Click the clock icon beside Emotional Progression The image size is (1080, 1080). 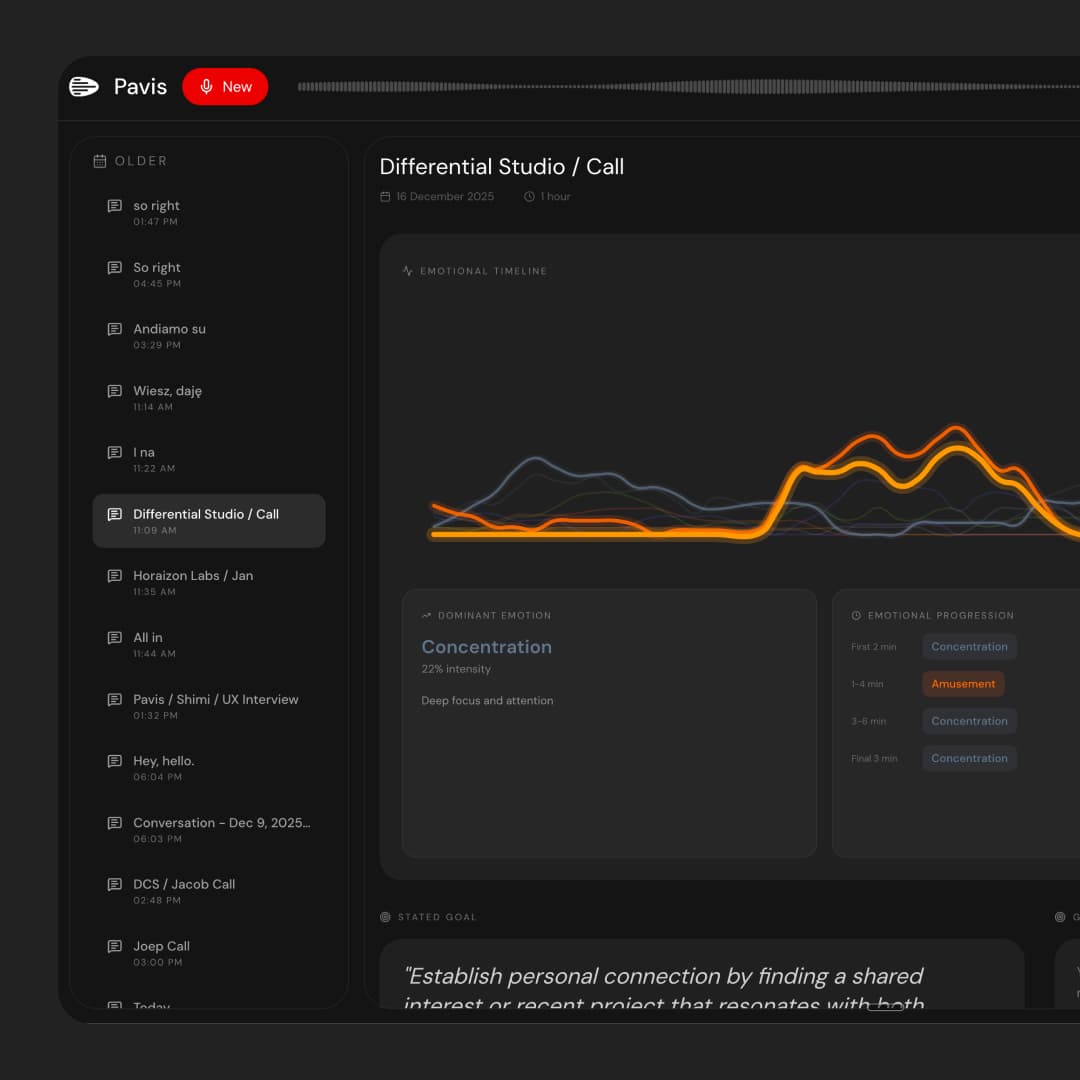856,616
